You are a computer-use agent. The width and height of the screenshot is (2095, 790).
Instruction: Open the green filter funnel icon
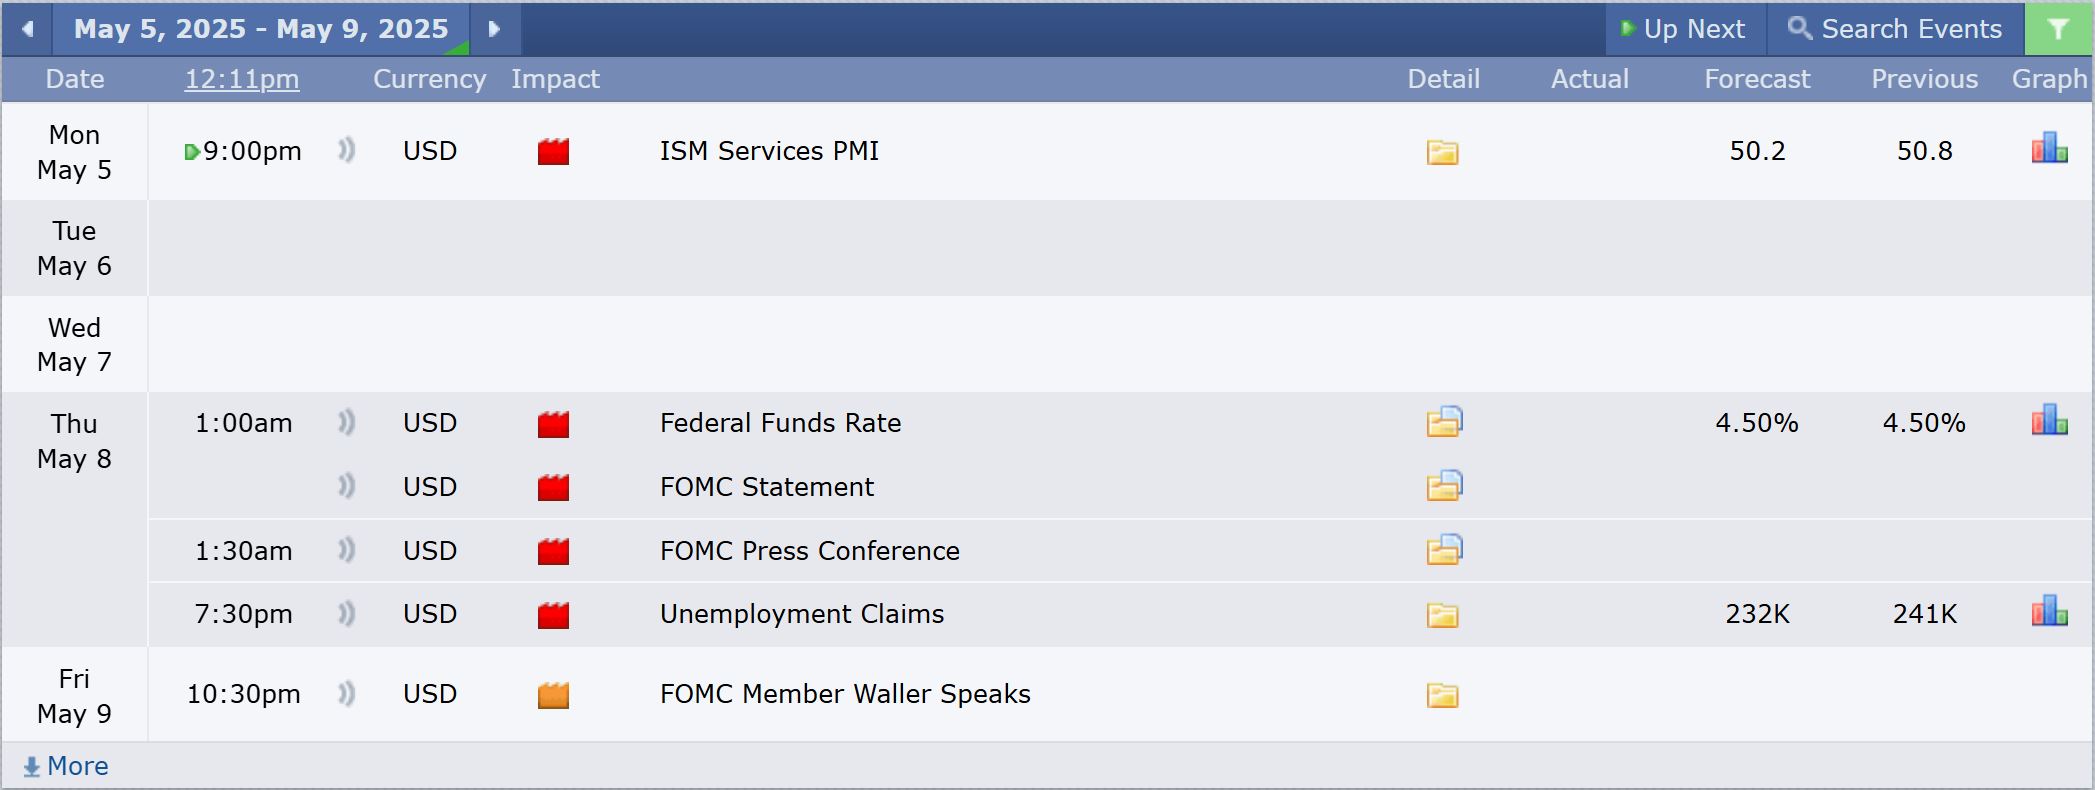pos(2058,29)
